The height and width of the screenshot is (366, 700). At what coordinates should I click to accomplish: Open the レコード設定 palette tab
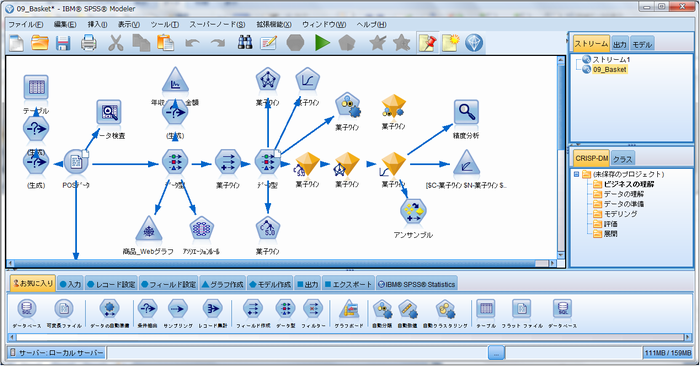point(111,284)
